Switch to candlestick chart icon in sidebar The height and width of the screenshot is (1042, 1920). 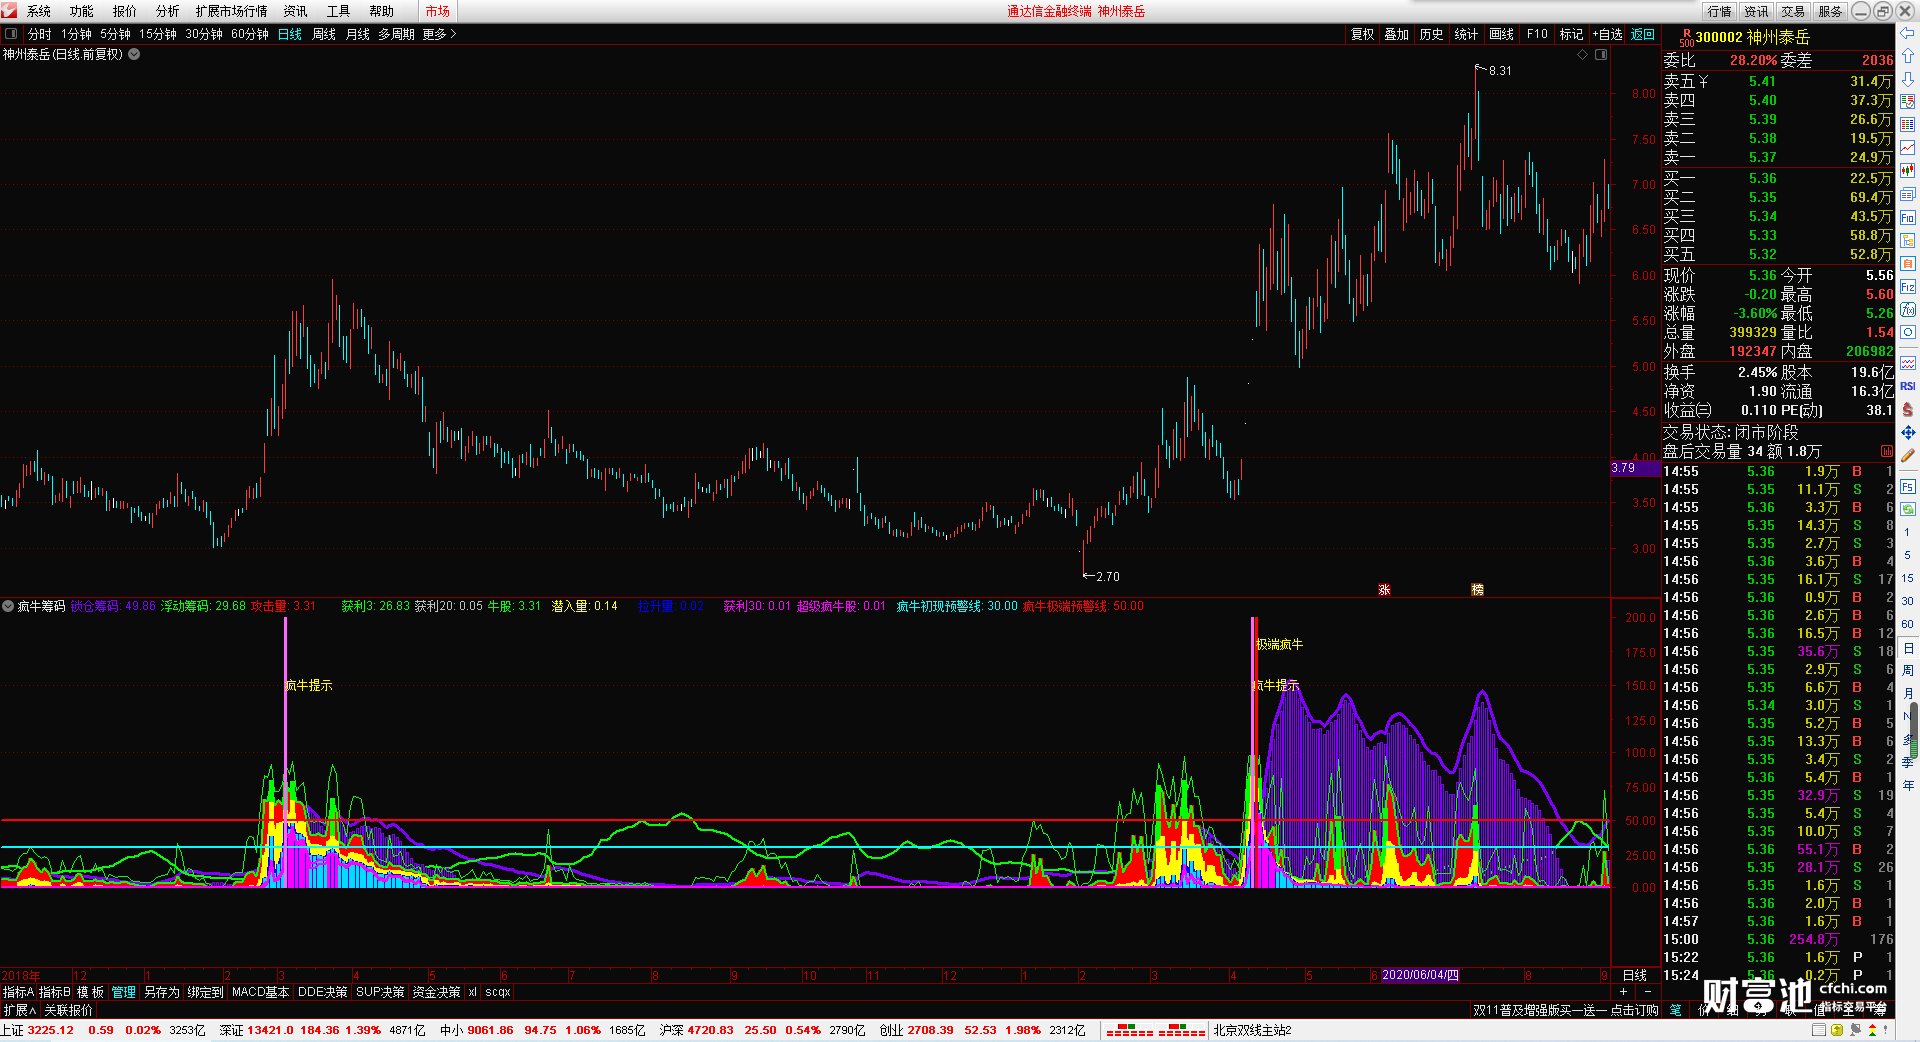1908,171
